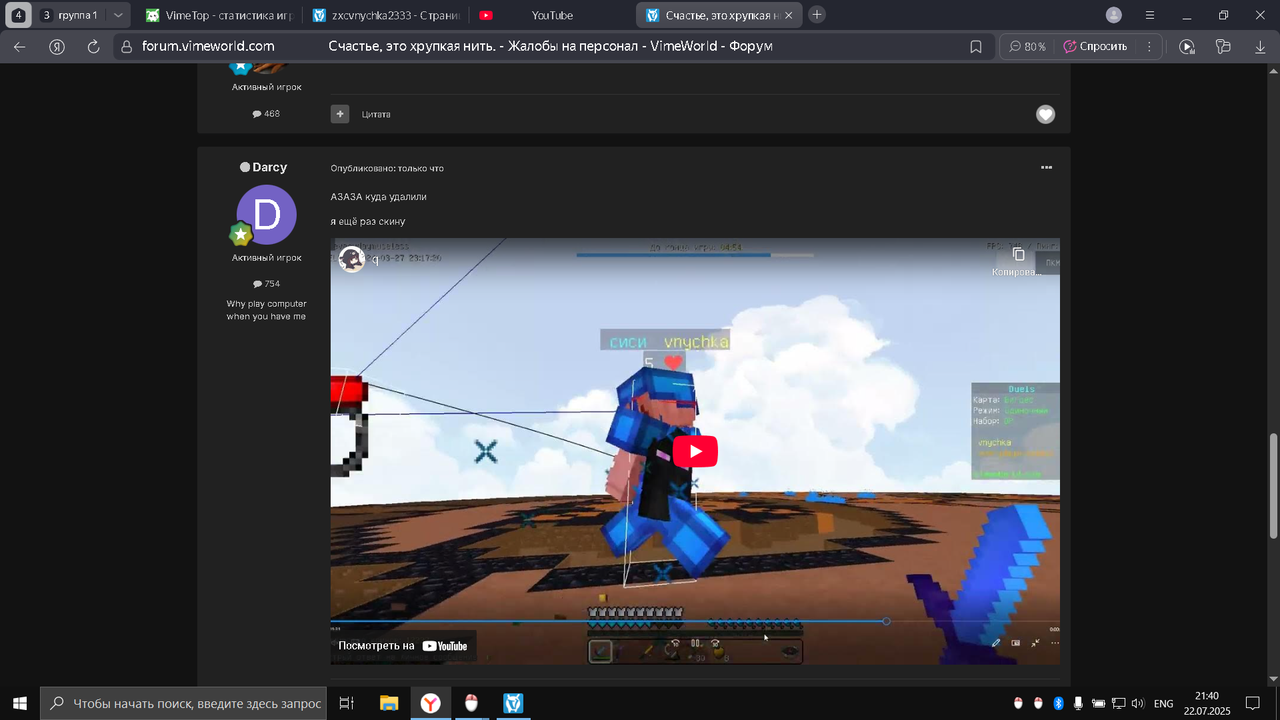Viewport: 1280px width, 720px height.
Task: Open the Windows Start menu
Action: [x=19, y=703]
